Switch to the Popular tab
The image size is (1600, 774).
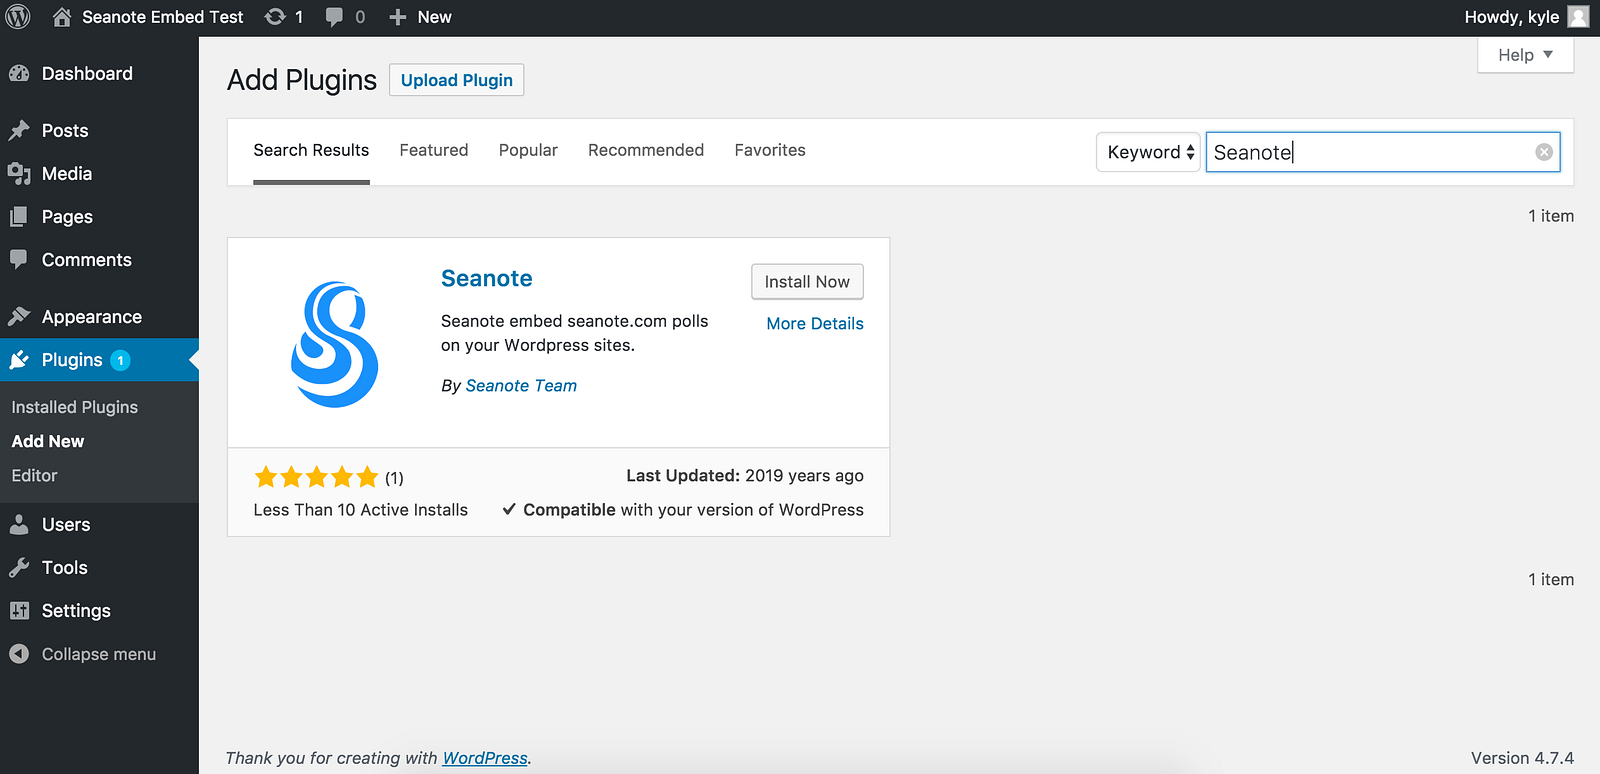(x=528, y=150)
